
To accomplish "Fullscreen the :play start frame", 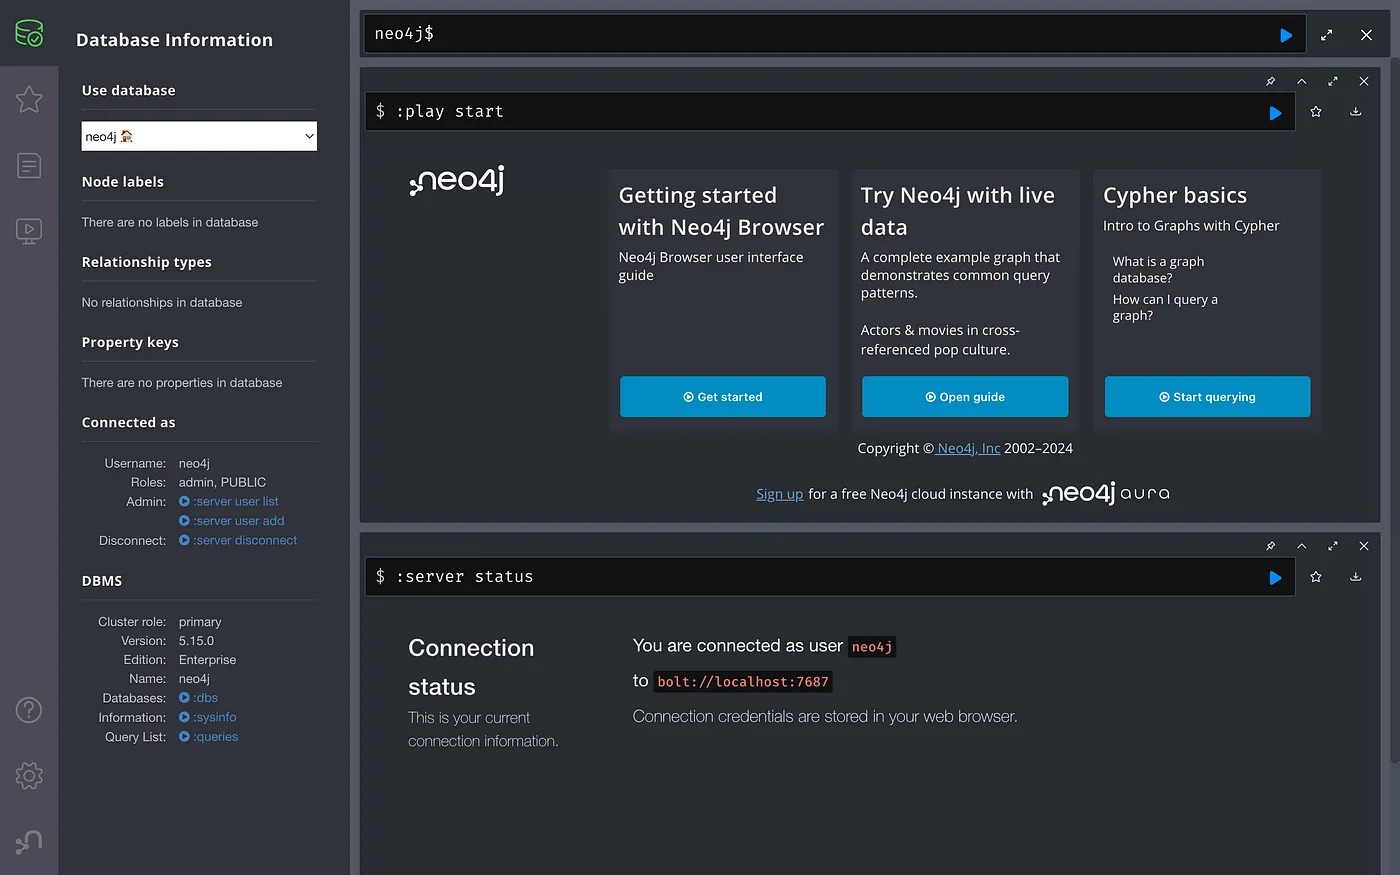I will 1332,81.
